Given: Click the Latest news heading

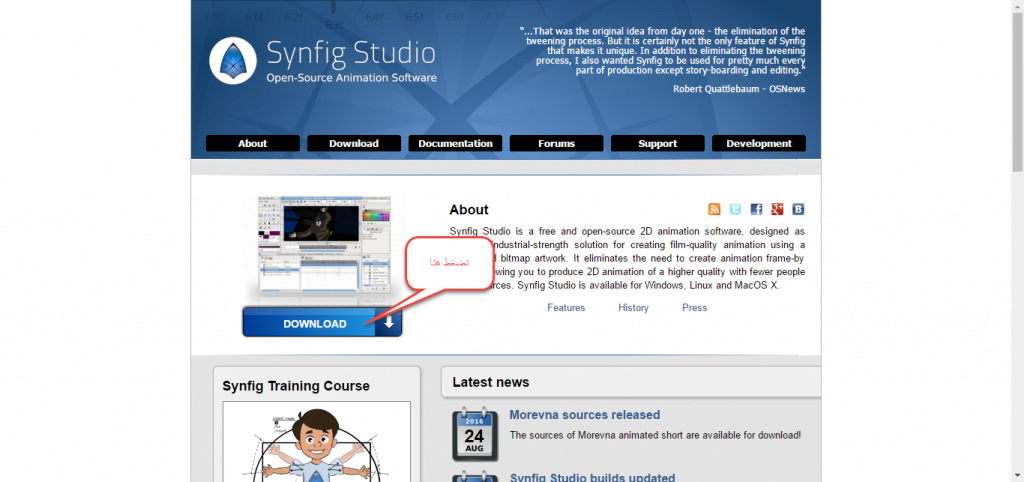Looking at the screenshot, I should tap(490, 382).
